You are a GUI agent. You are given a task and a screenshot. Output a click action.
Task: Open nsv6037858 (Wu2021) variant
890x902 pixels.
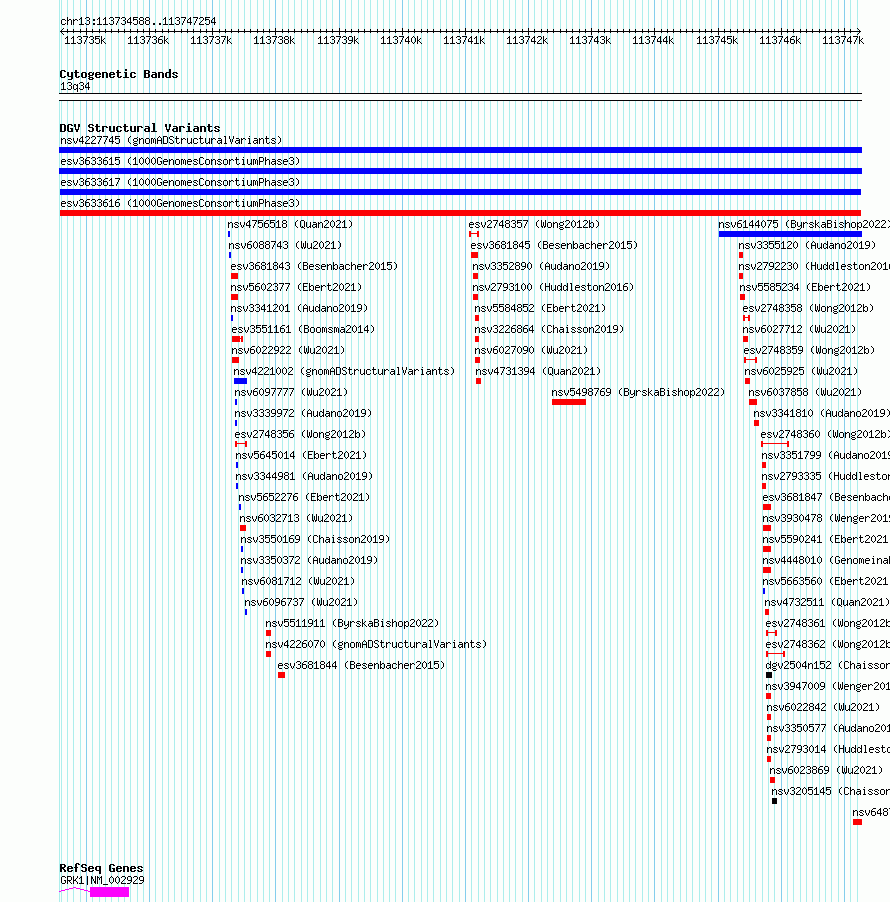(805, 392)
